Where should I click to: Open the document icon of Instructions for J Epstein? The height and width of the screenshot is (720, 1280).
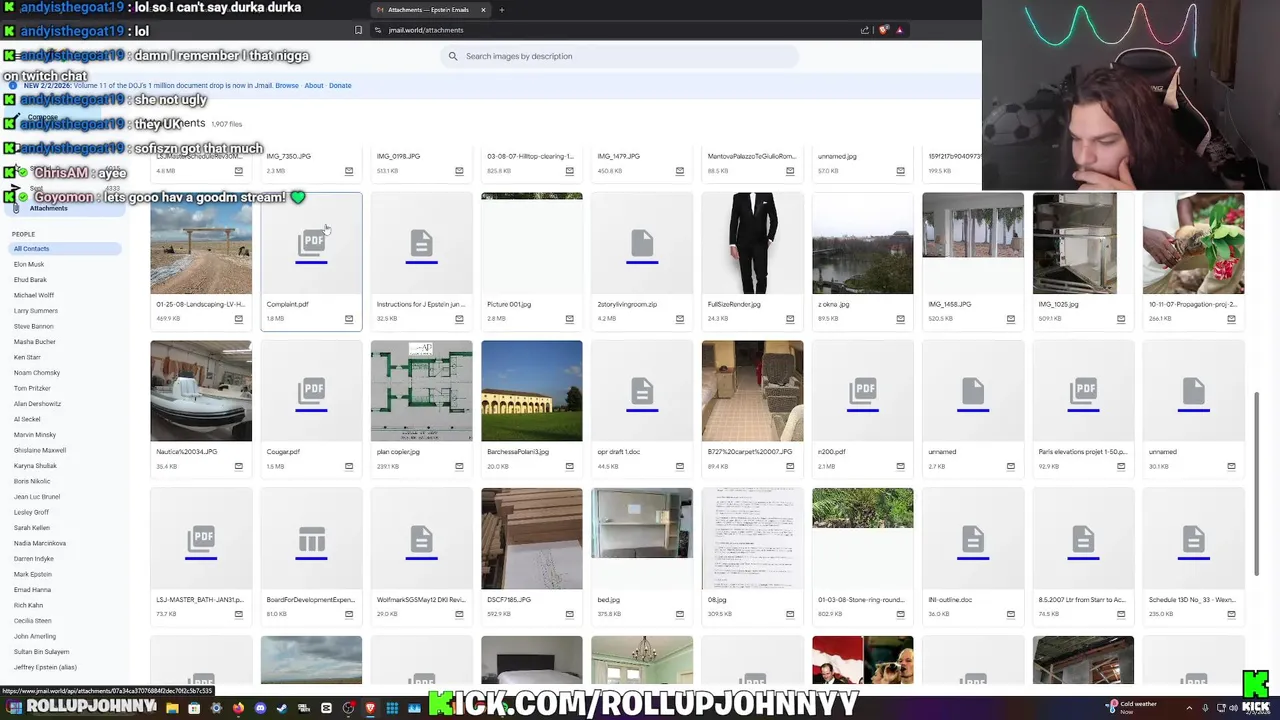pos(422,243)
